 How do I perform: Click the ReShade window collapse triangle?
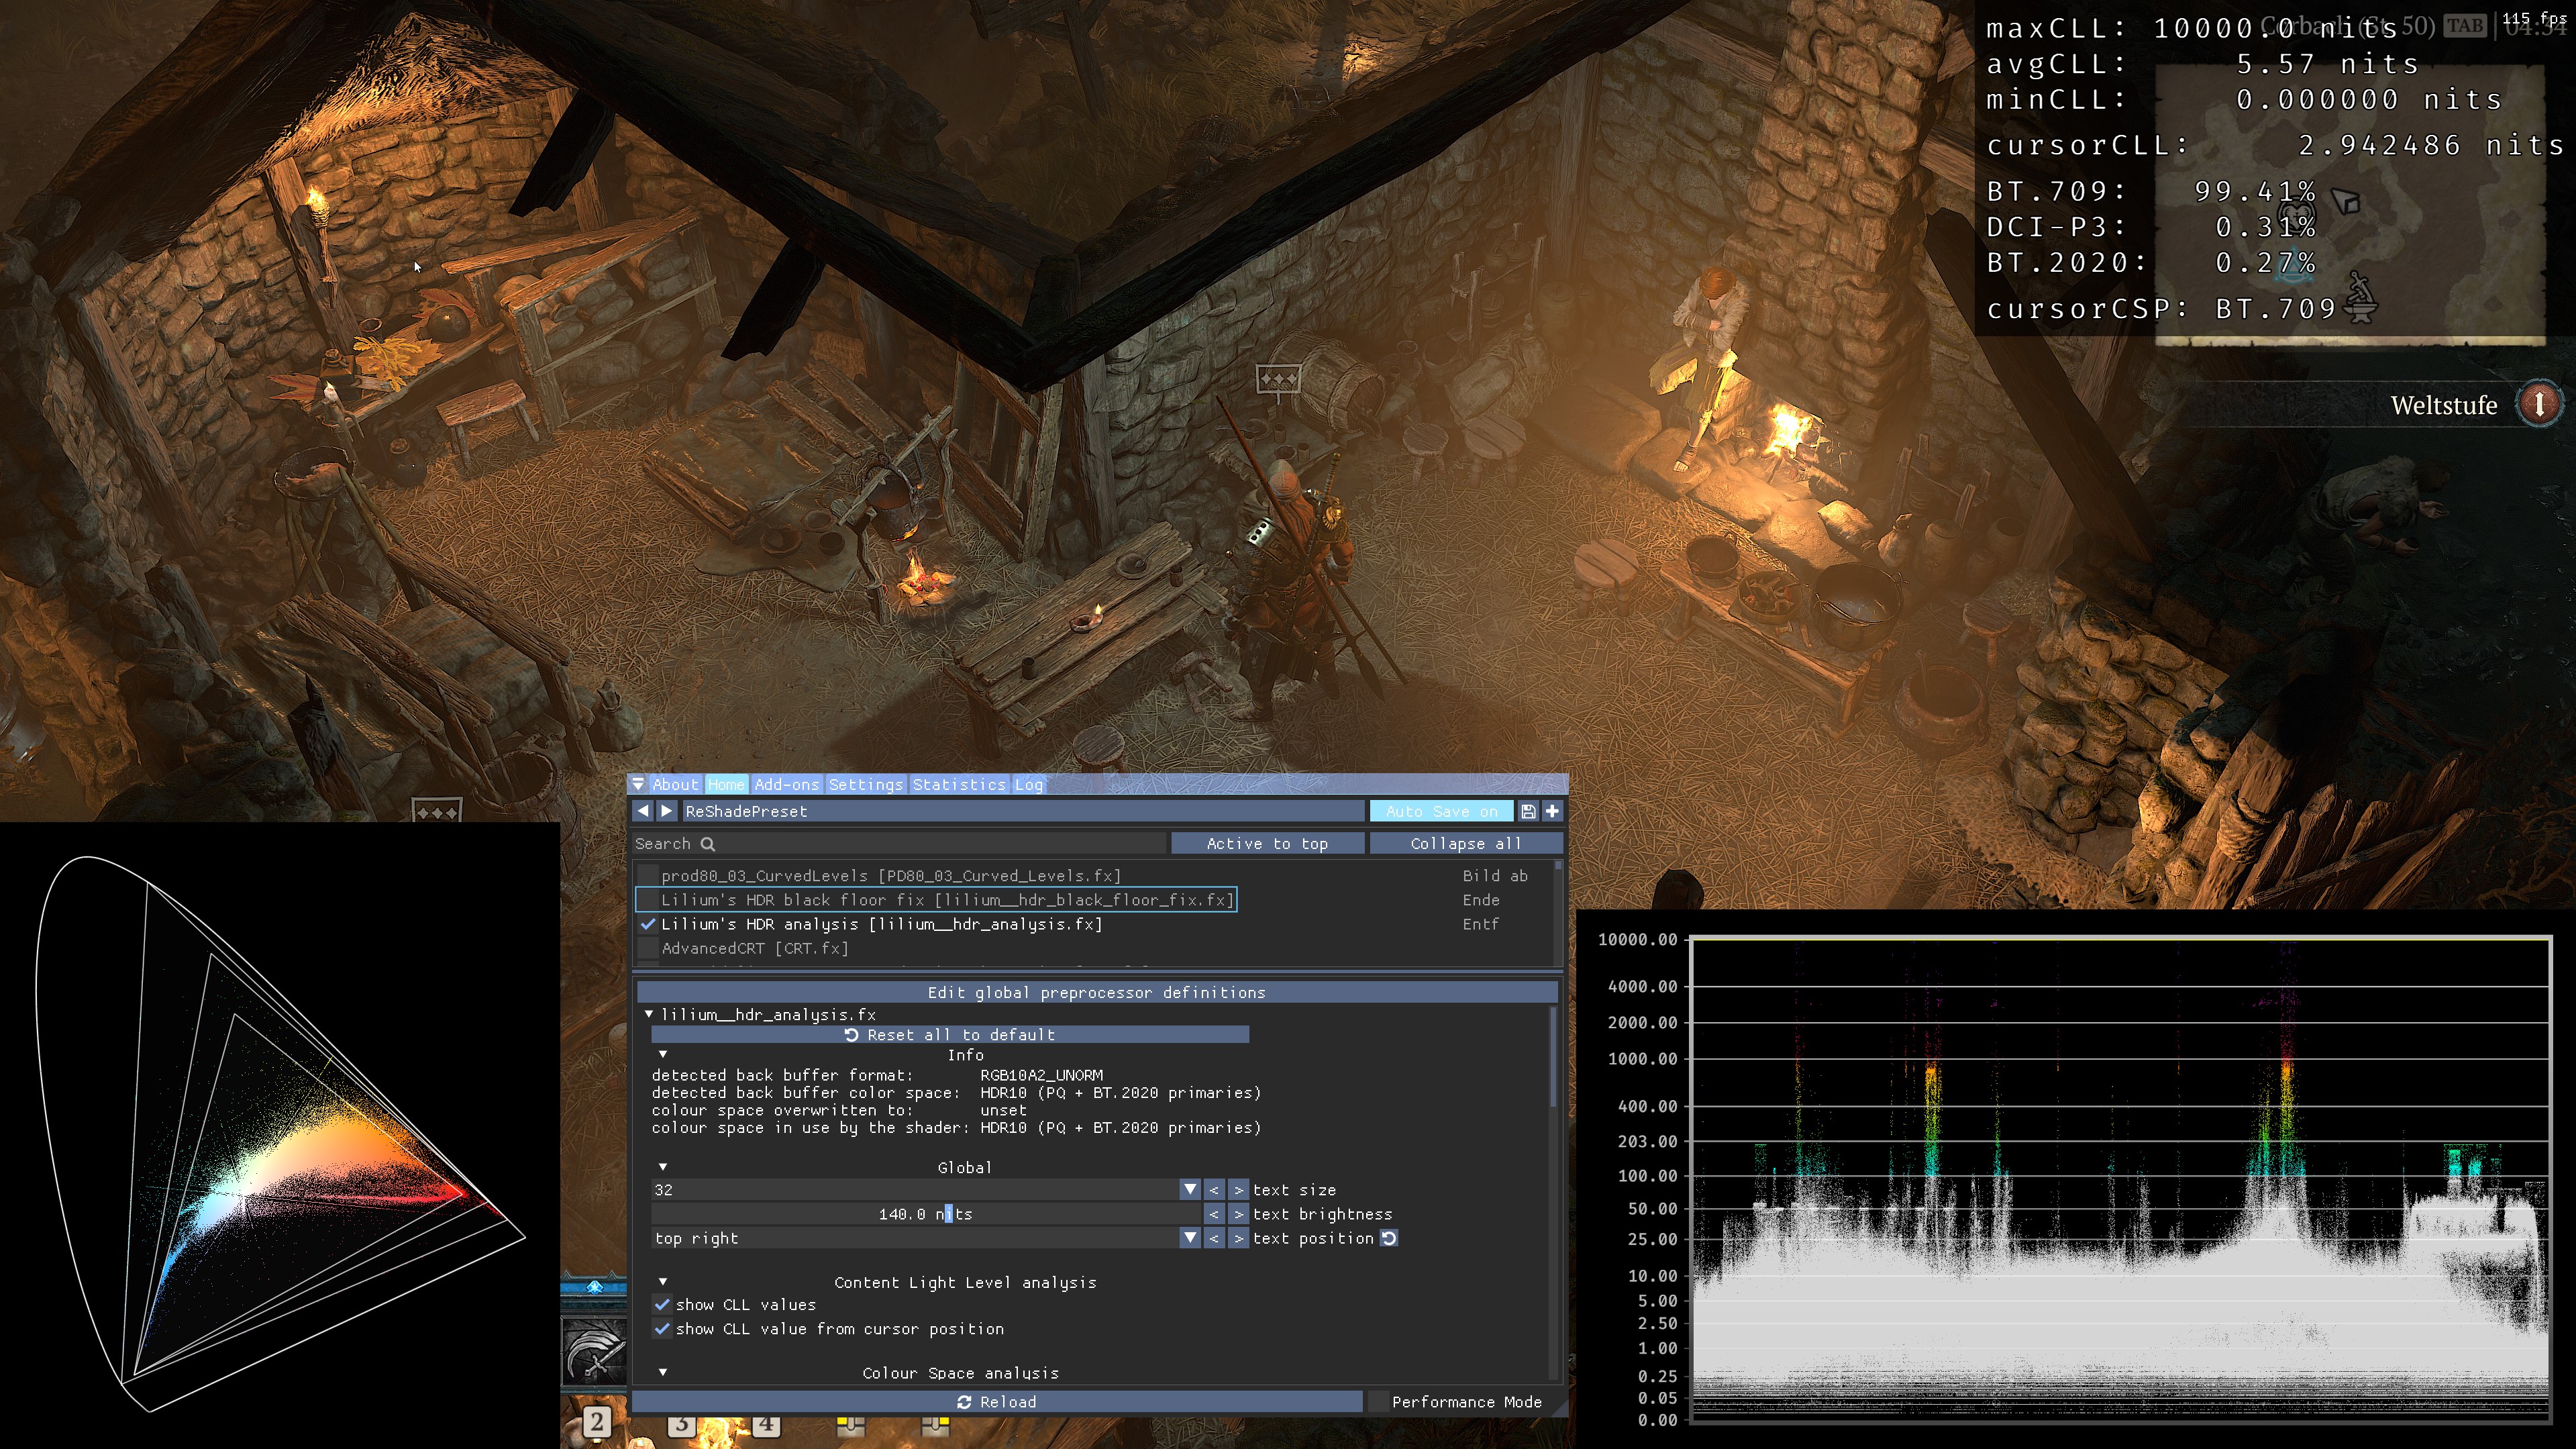[x=638, y=784]
